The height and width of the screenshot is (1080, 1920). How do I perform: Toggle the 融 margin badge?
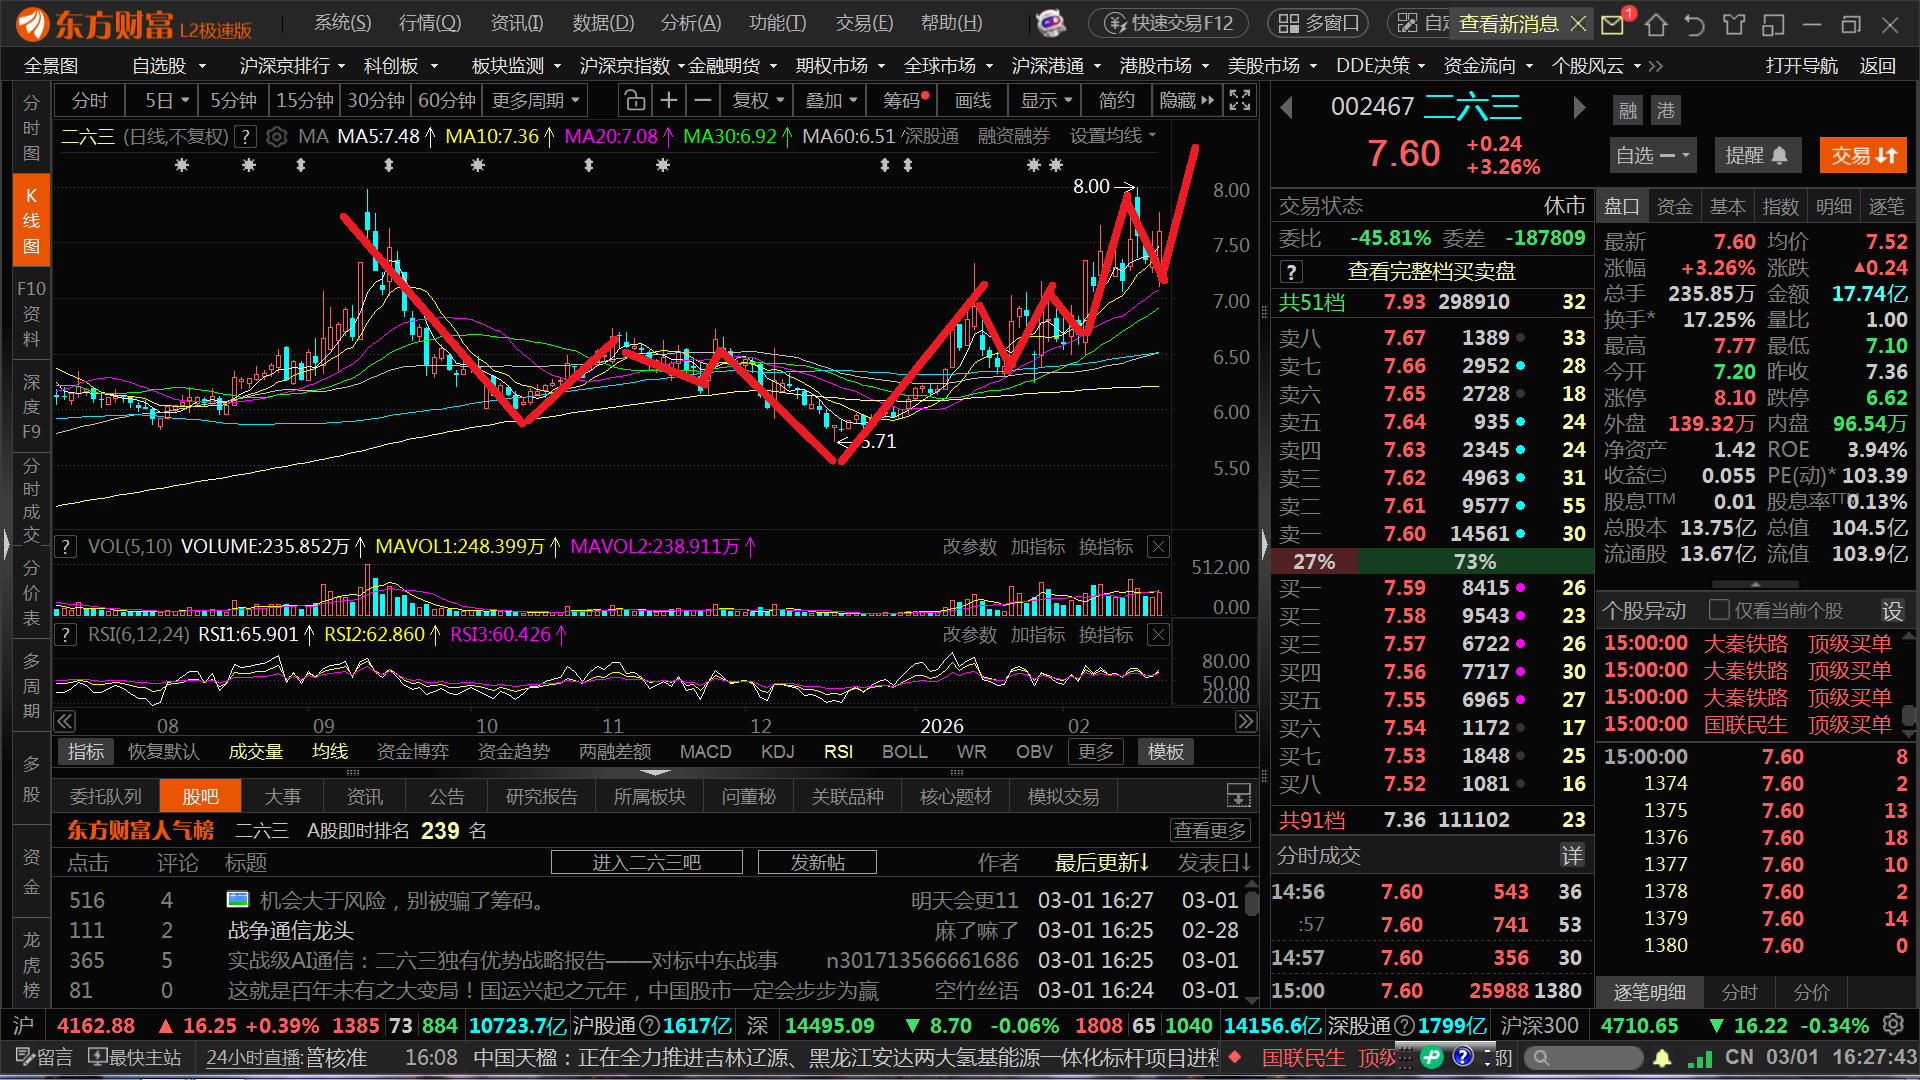[x=1628, y=110]
